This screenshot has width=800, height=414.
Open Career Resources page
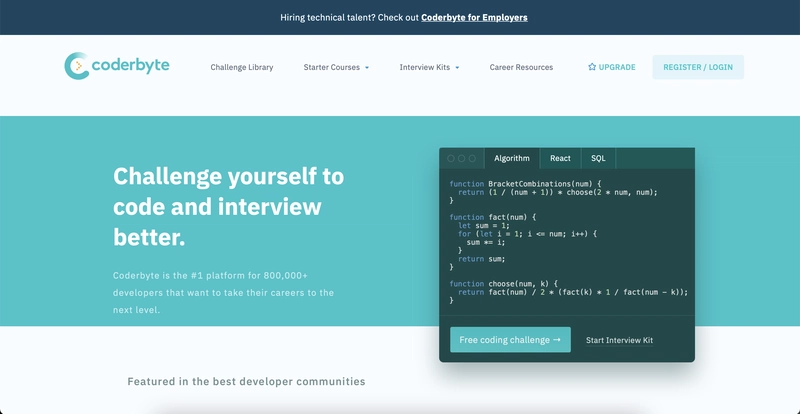click(521, 67)
